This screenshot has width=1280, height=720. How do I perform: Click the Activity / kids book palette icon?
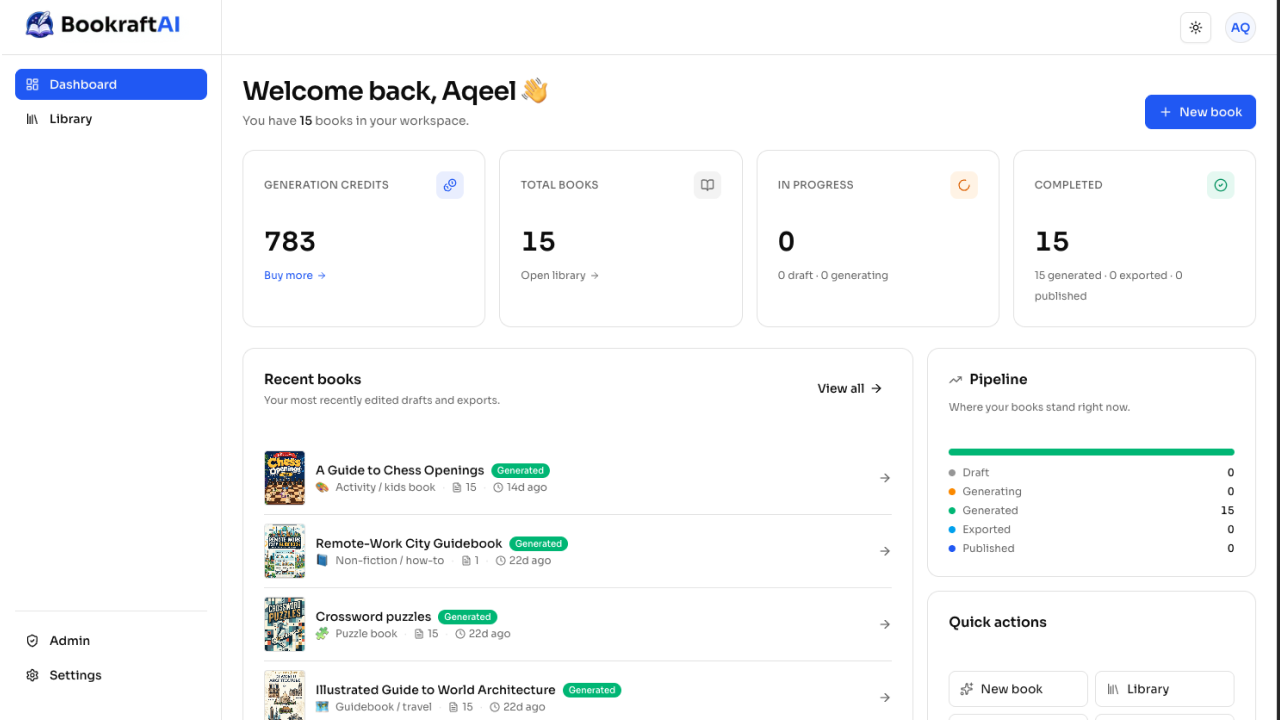coord(322,487)
